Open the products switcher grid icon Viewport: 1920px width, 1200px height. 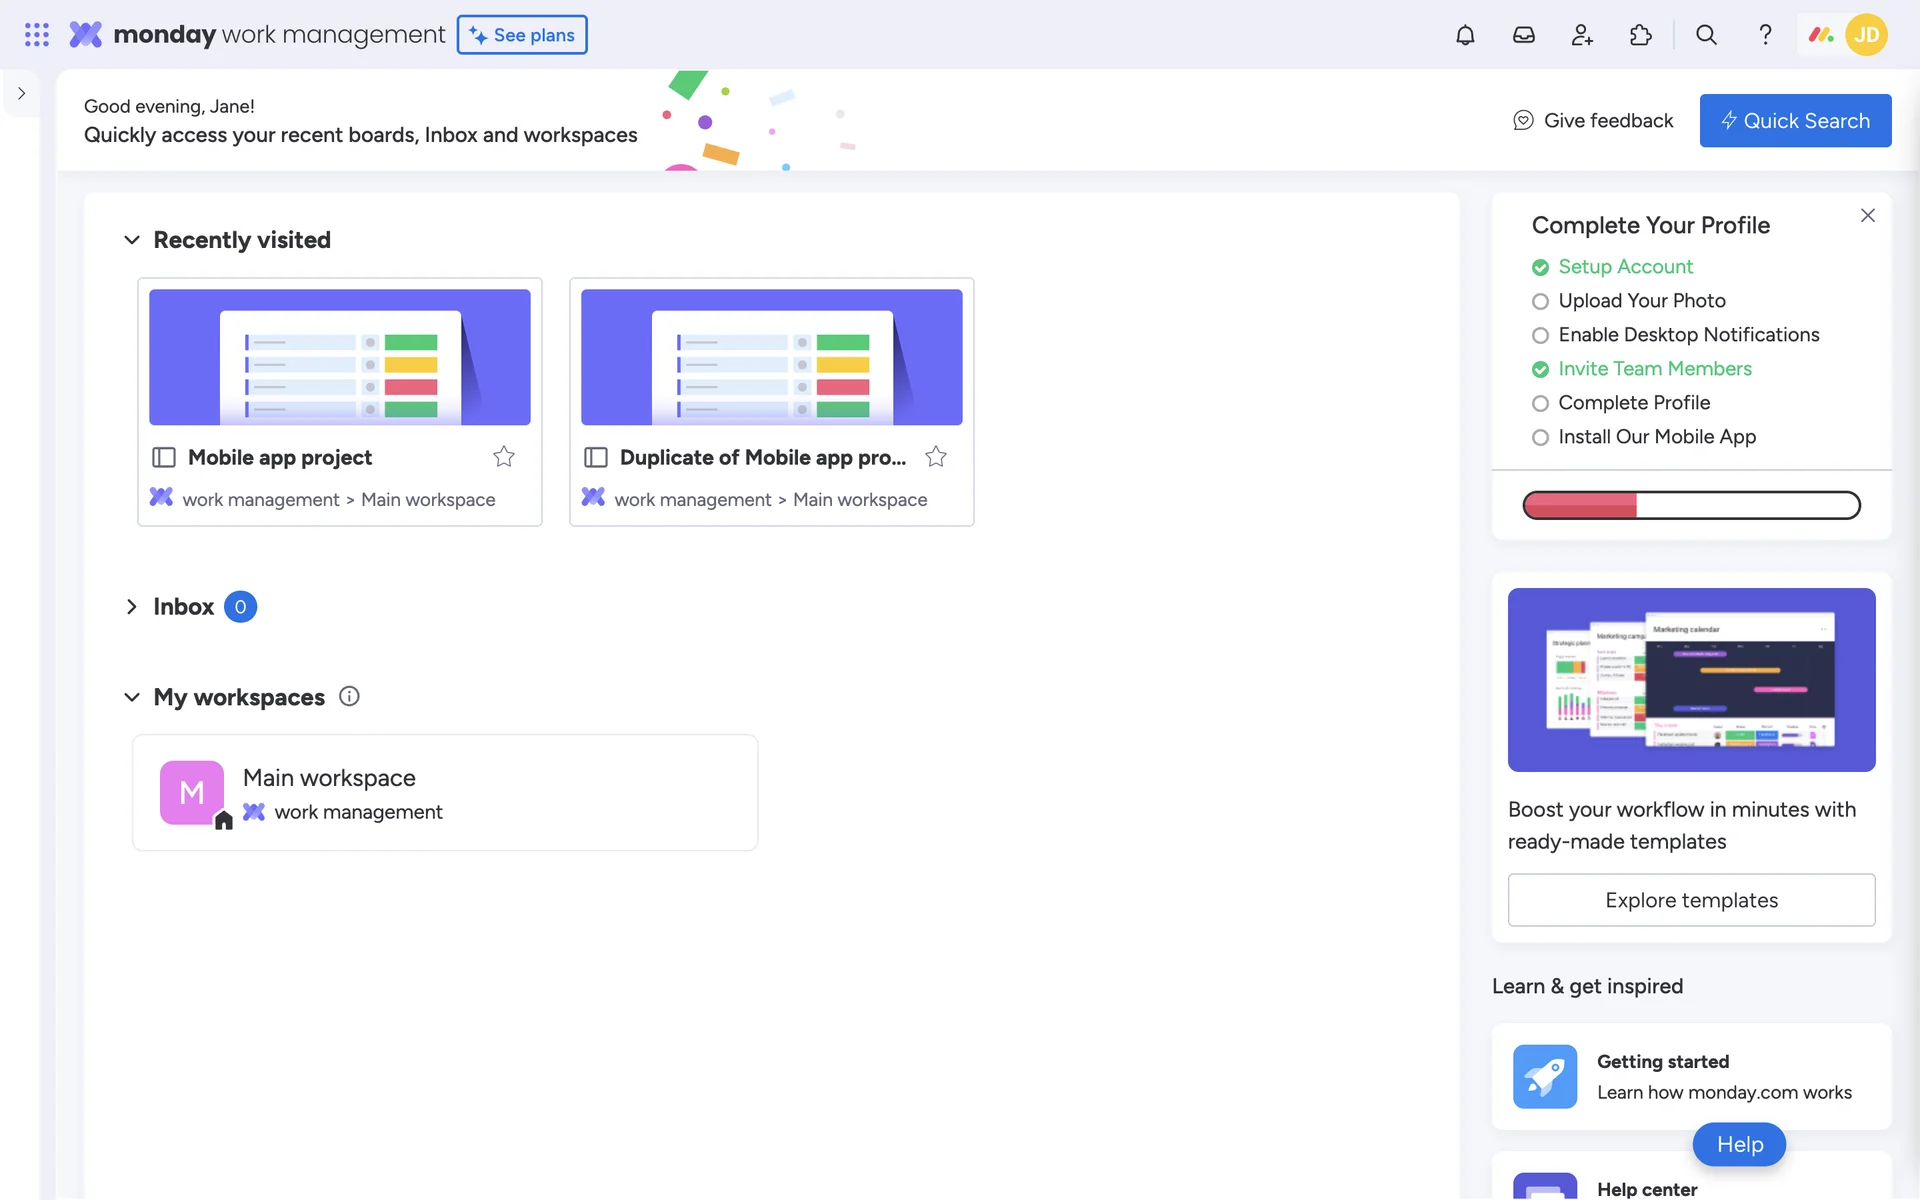[37, 35]
